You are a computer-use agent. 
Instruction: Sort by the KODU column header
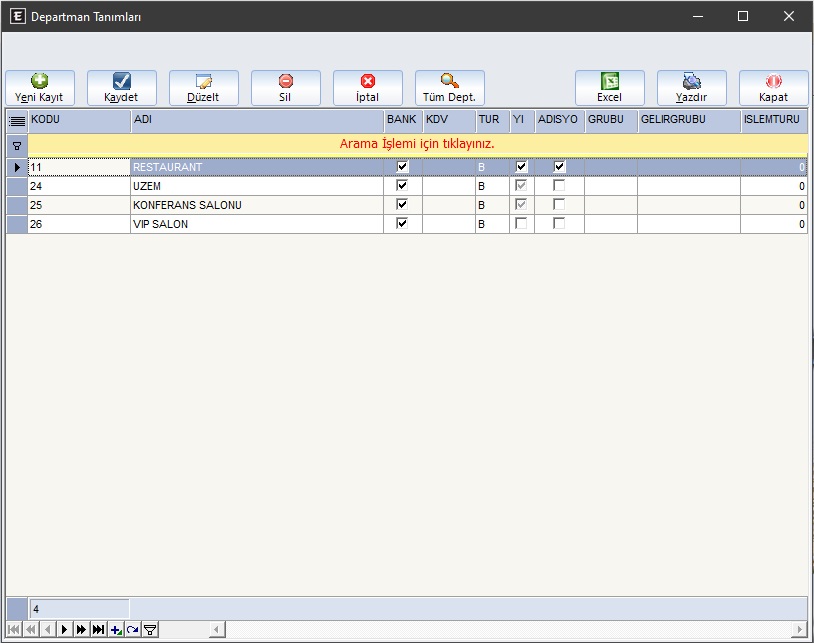[x=79, y=120]
